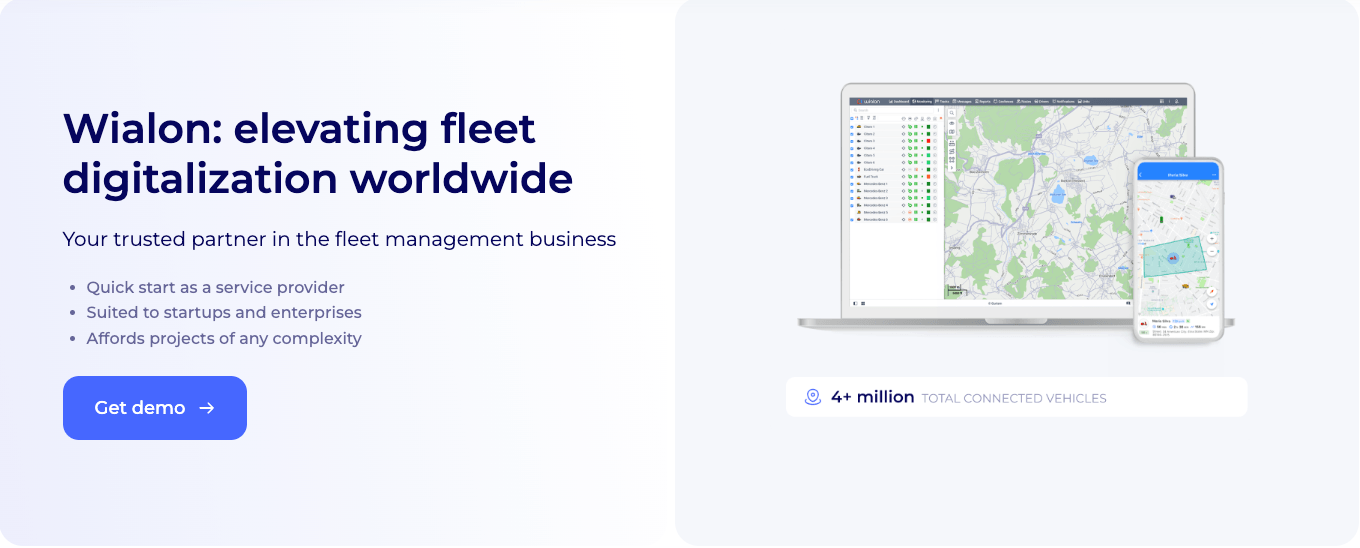The height and width of the screenshot is (548, 1360).
Task: Click the magnifier search icon on laptop map
Action: [x=951, y=111]
